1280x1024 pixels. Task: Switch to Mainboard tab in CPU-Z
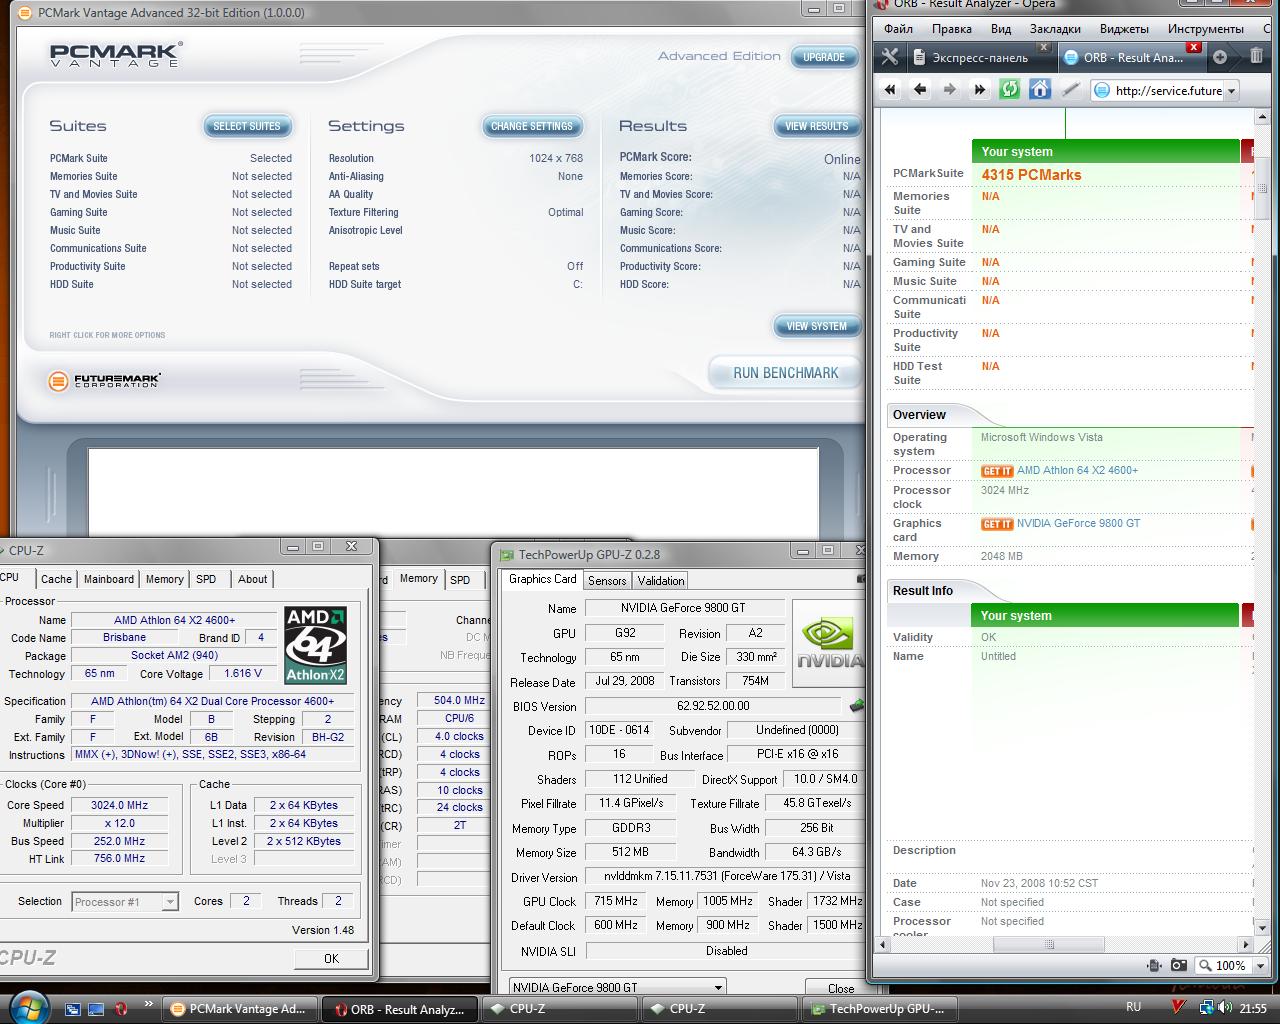[x=108, y=579]
